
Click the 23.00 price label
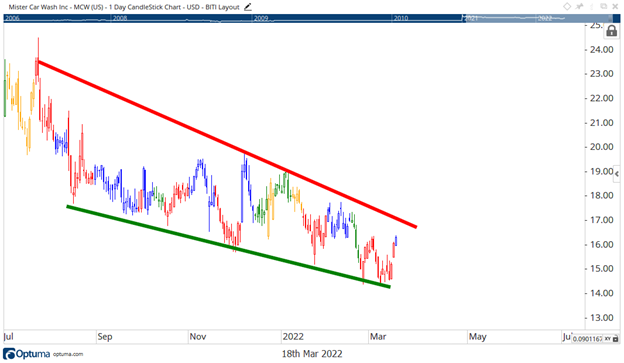coord(601,74)
